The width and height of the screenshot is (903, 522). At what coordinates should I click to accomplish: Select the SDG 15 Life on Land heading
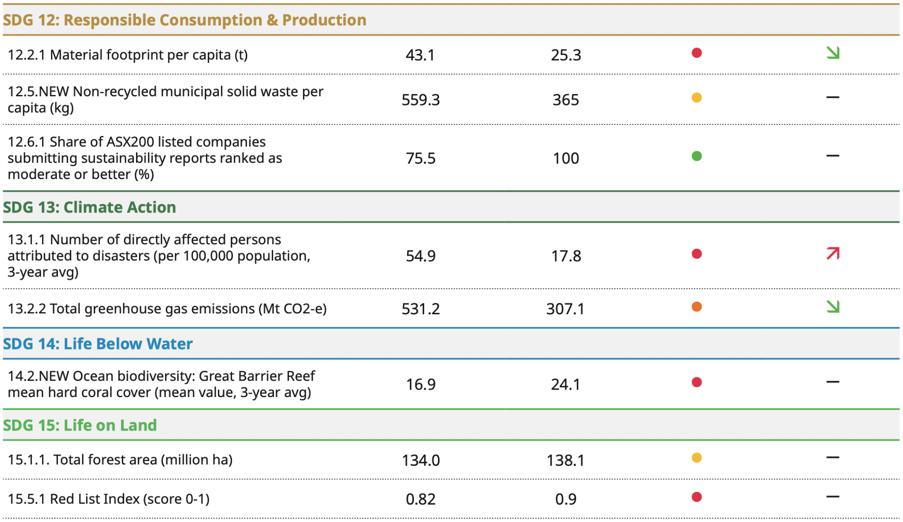pyautogui.click(x=80, y=425)
